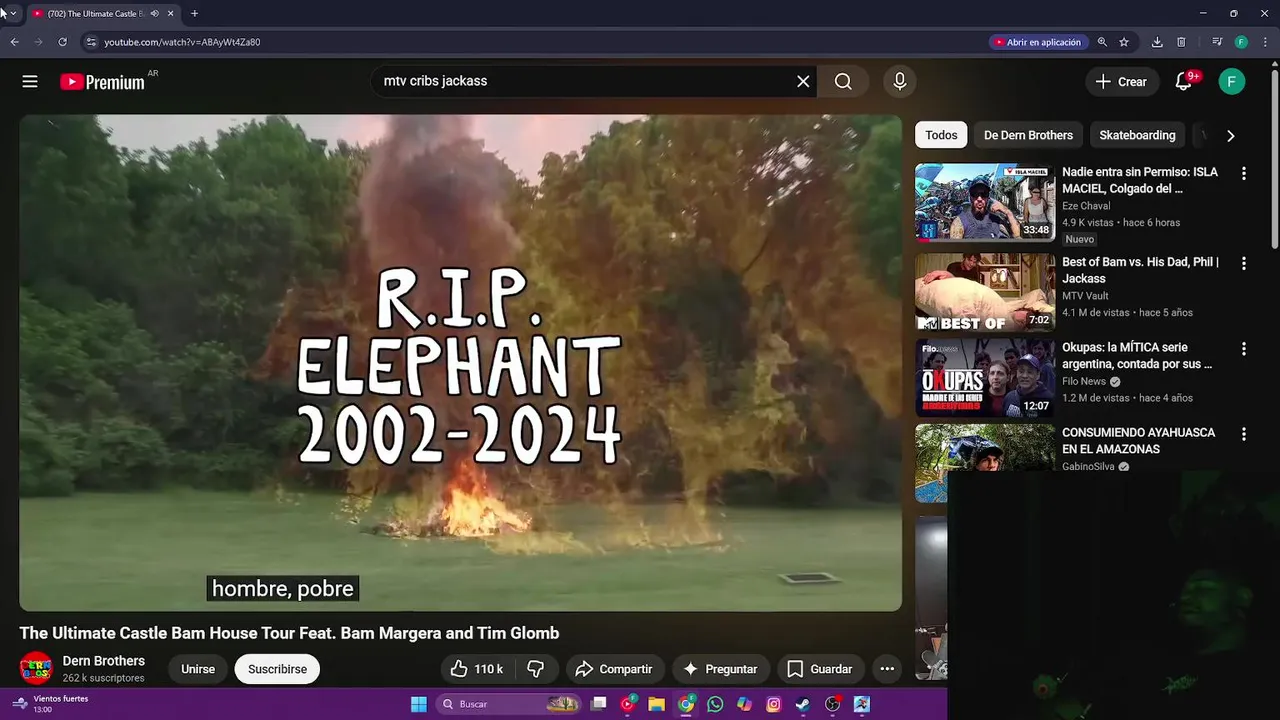This screenshot has height=720, width=1280.
Task: Reload the current page
Action: pyautogui.click(x=62, y=42)
